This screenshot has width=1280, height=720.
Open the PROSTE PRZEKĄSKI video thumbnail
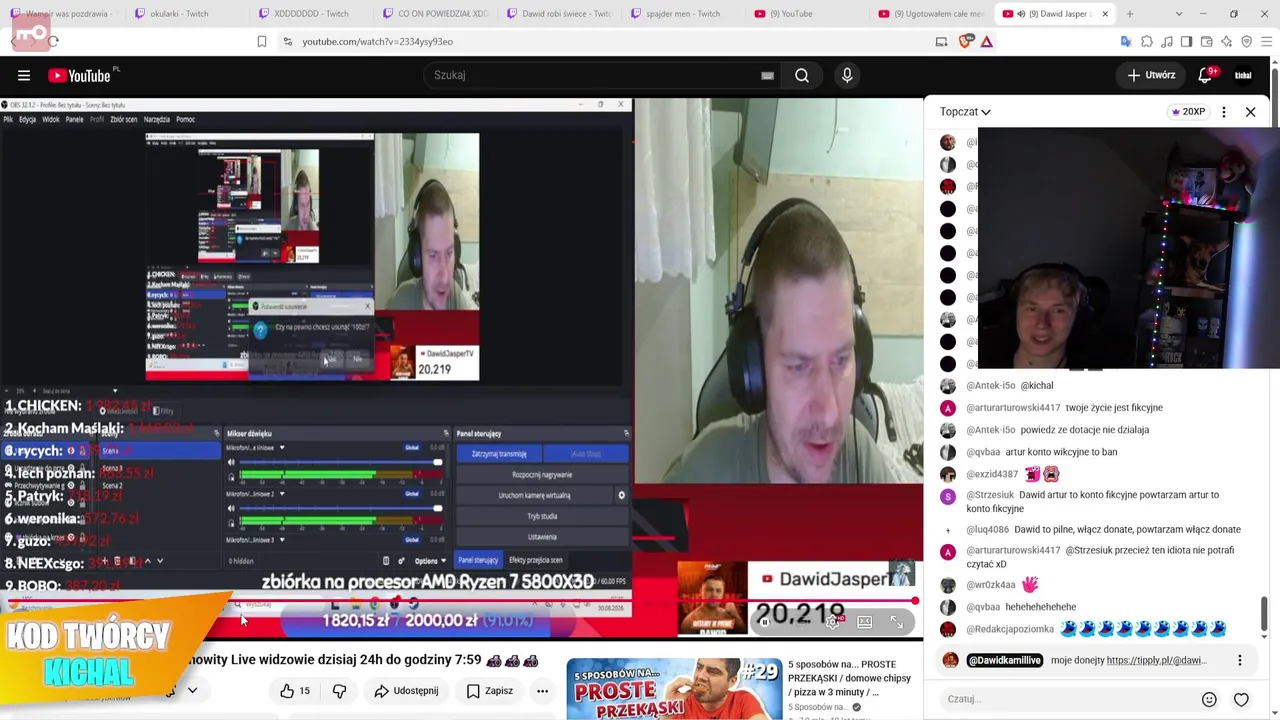674,688
